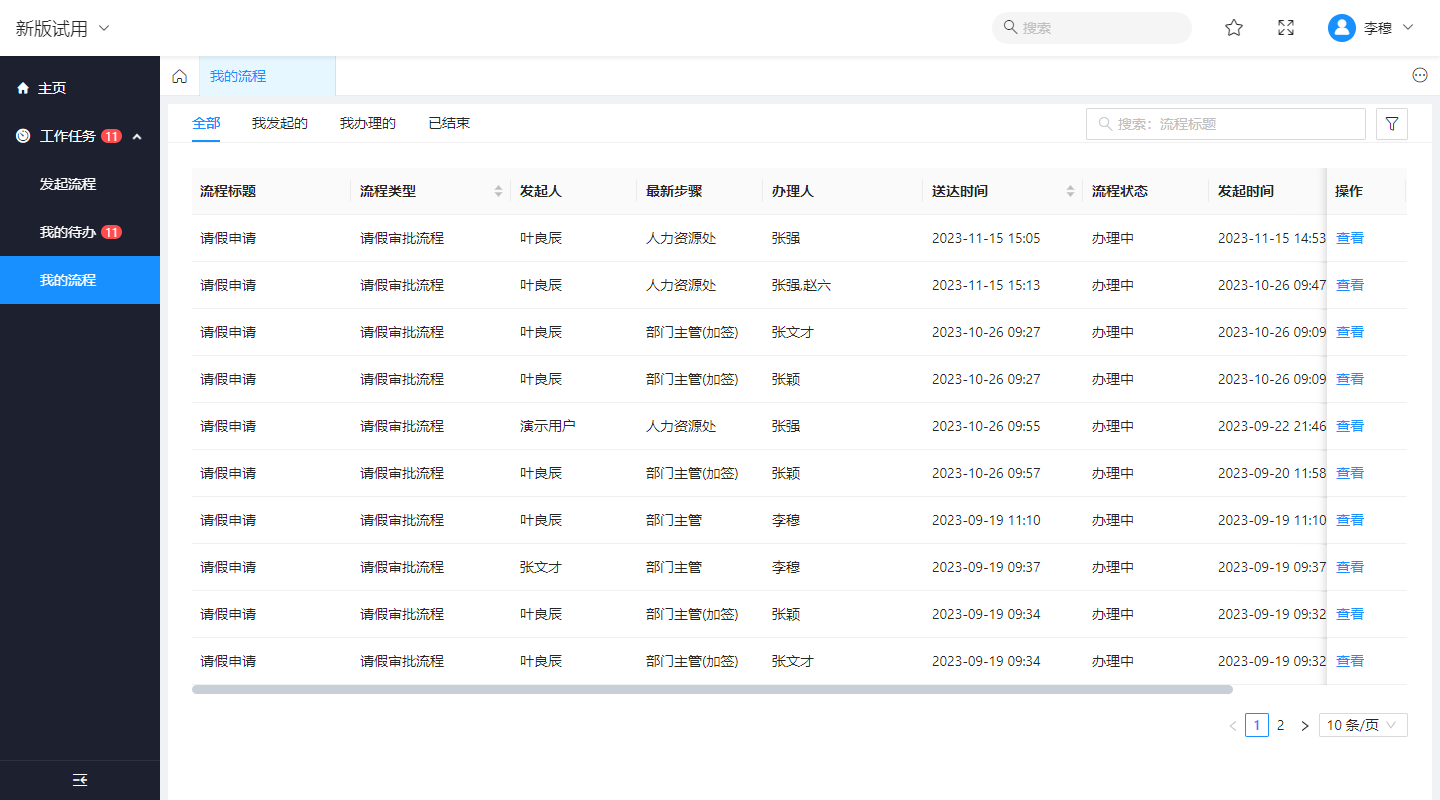The height and width of the screenshot is (800, 1440).
Task: Click the more options ellipsis icon
Action: 1419,75
